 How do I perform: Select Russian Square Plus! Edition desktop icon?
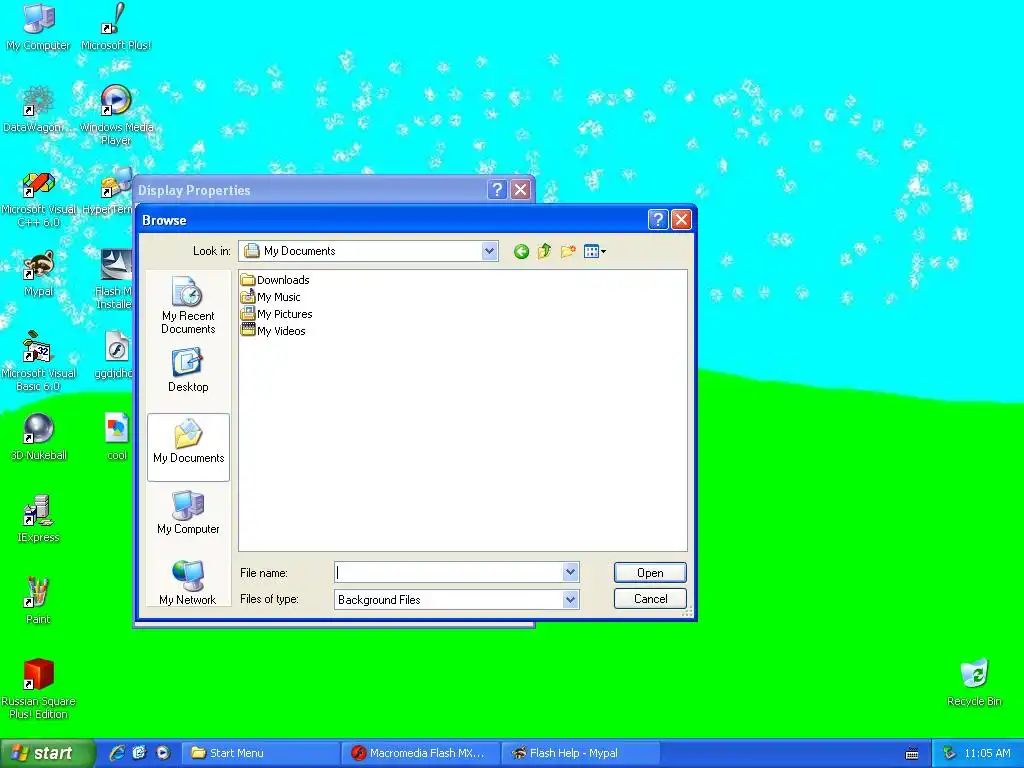pos(39,688)
